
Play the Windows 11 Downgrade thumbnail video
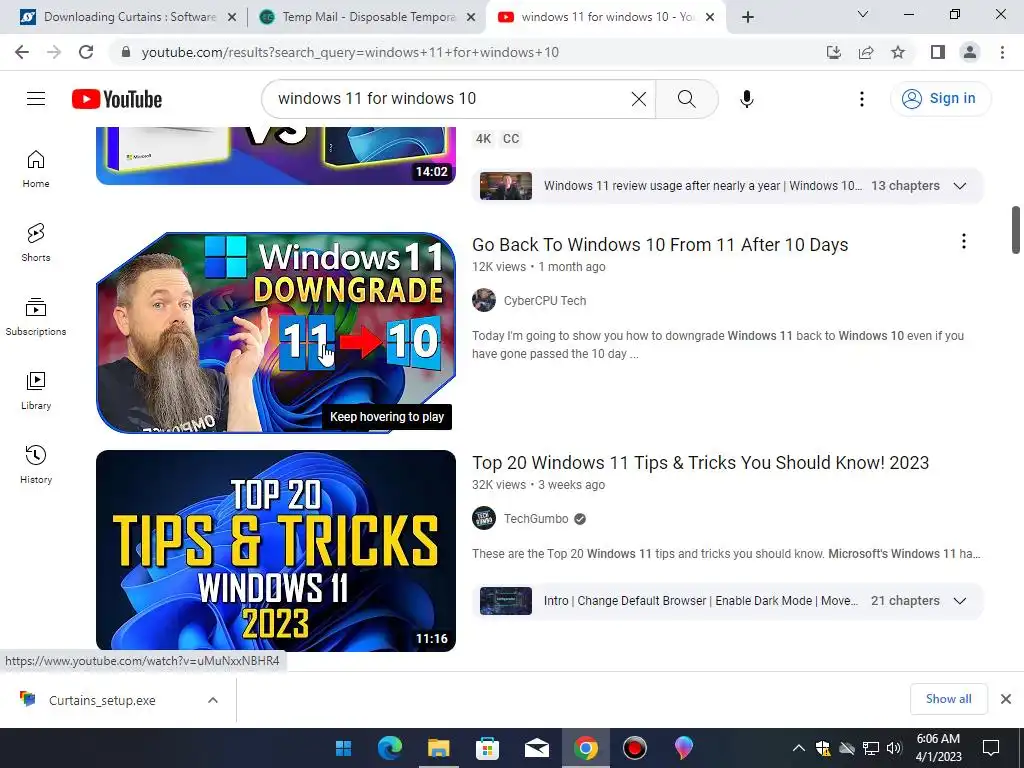(x=276, y=332)
